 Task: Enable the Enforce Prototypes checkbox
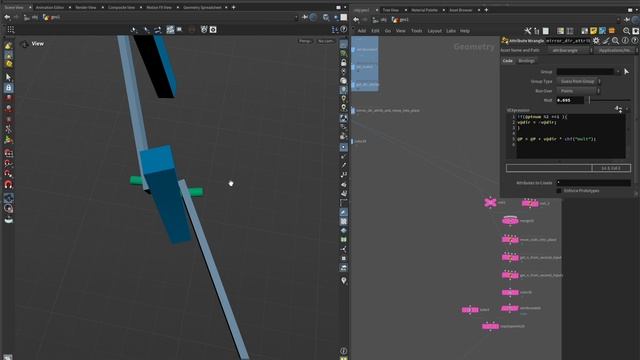click(x=559, y=191)
